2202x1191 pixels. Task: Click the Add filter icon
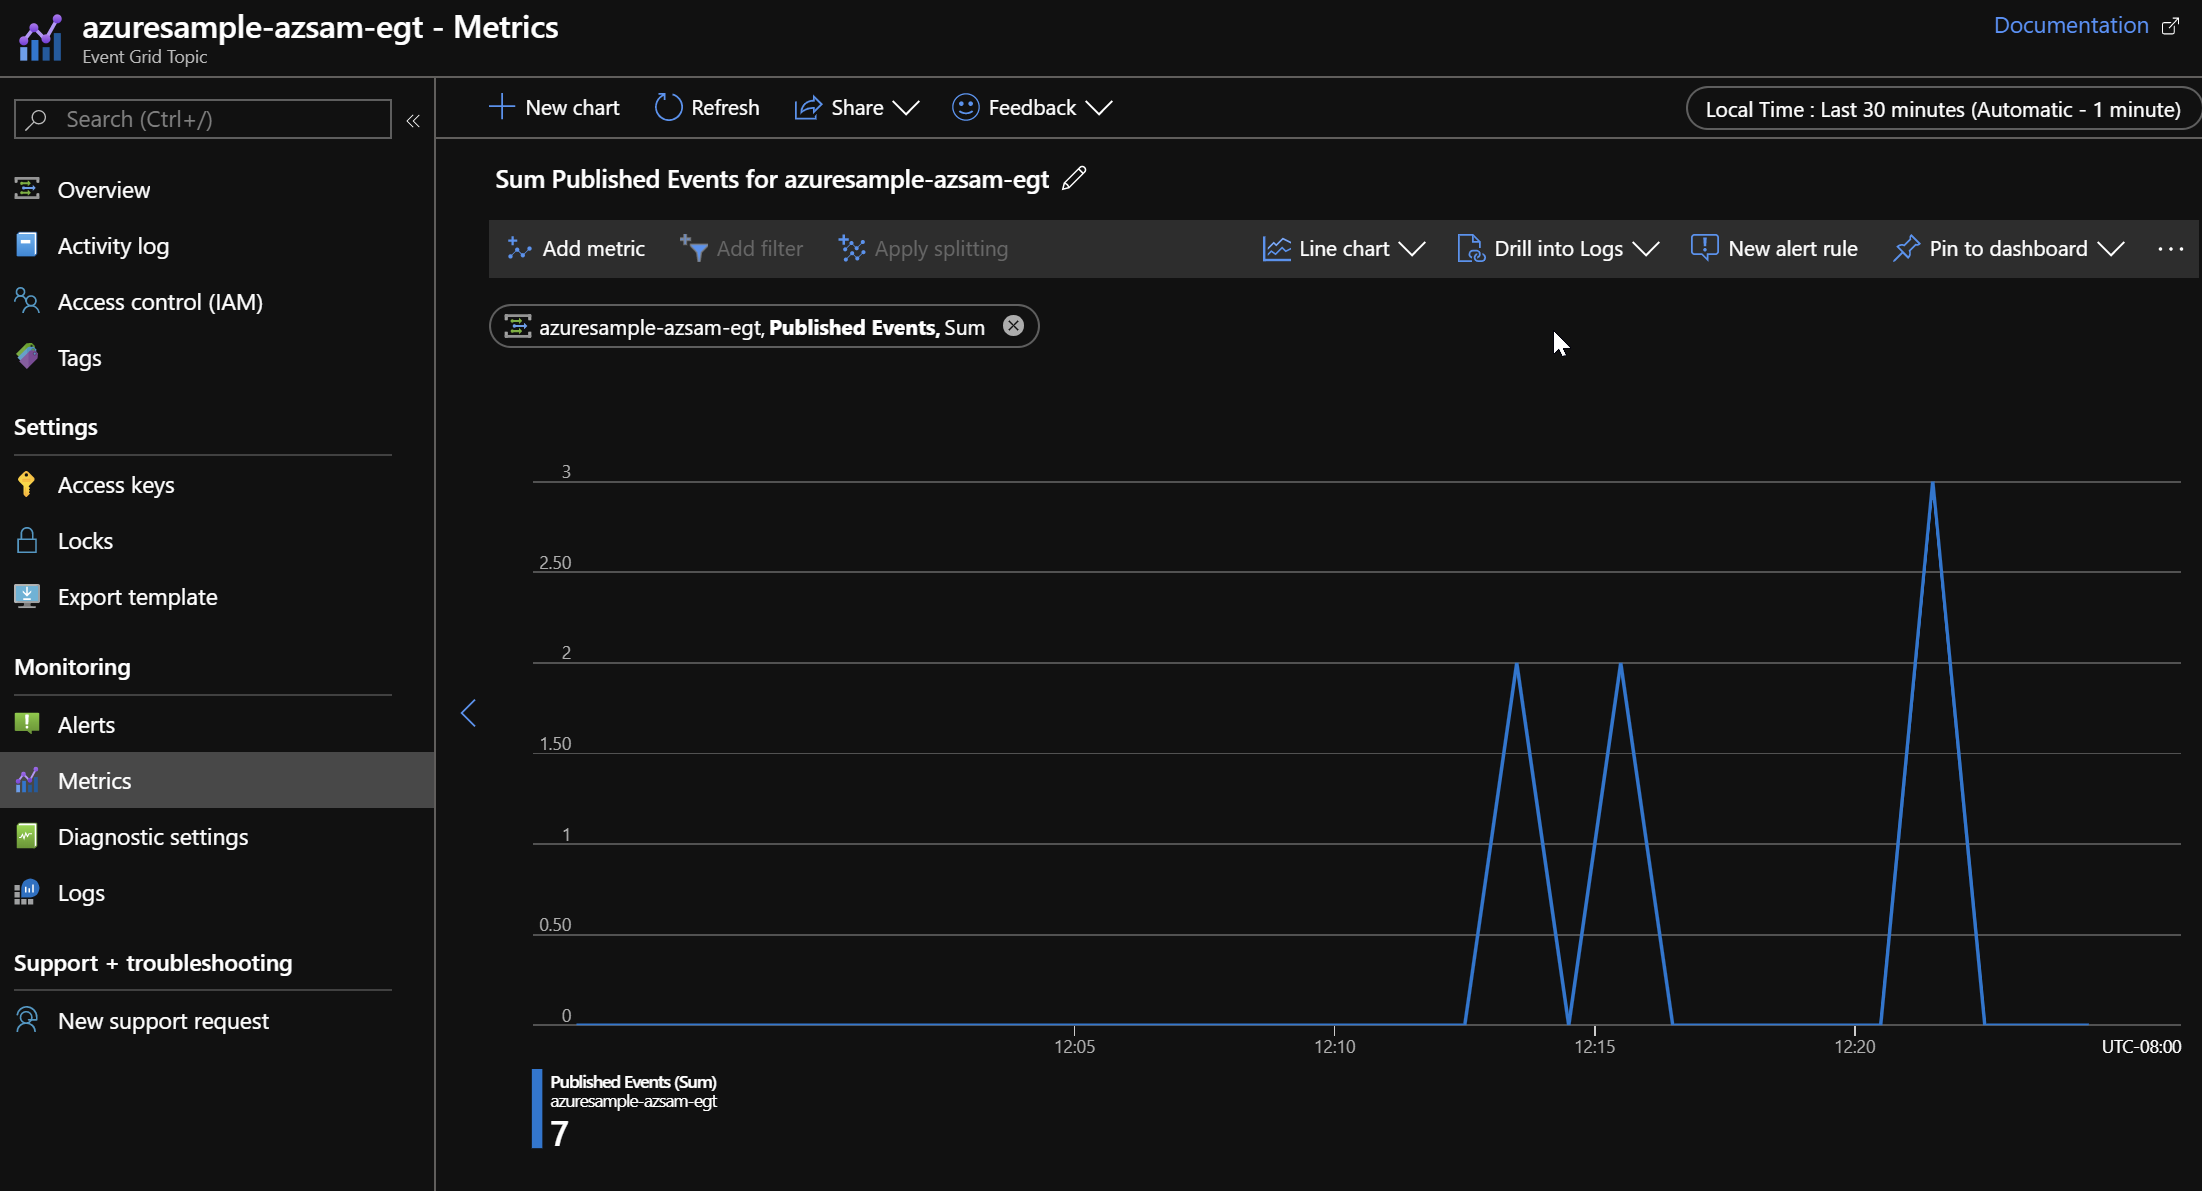coord(693,246)
